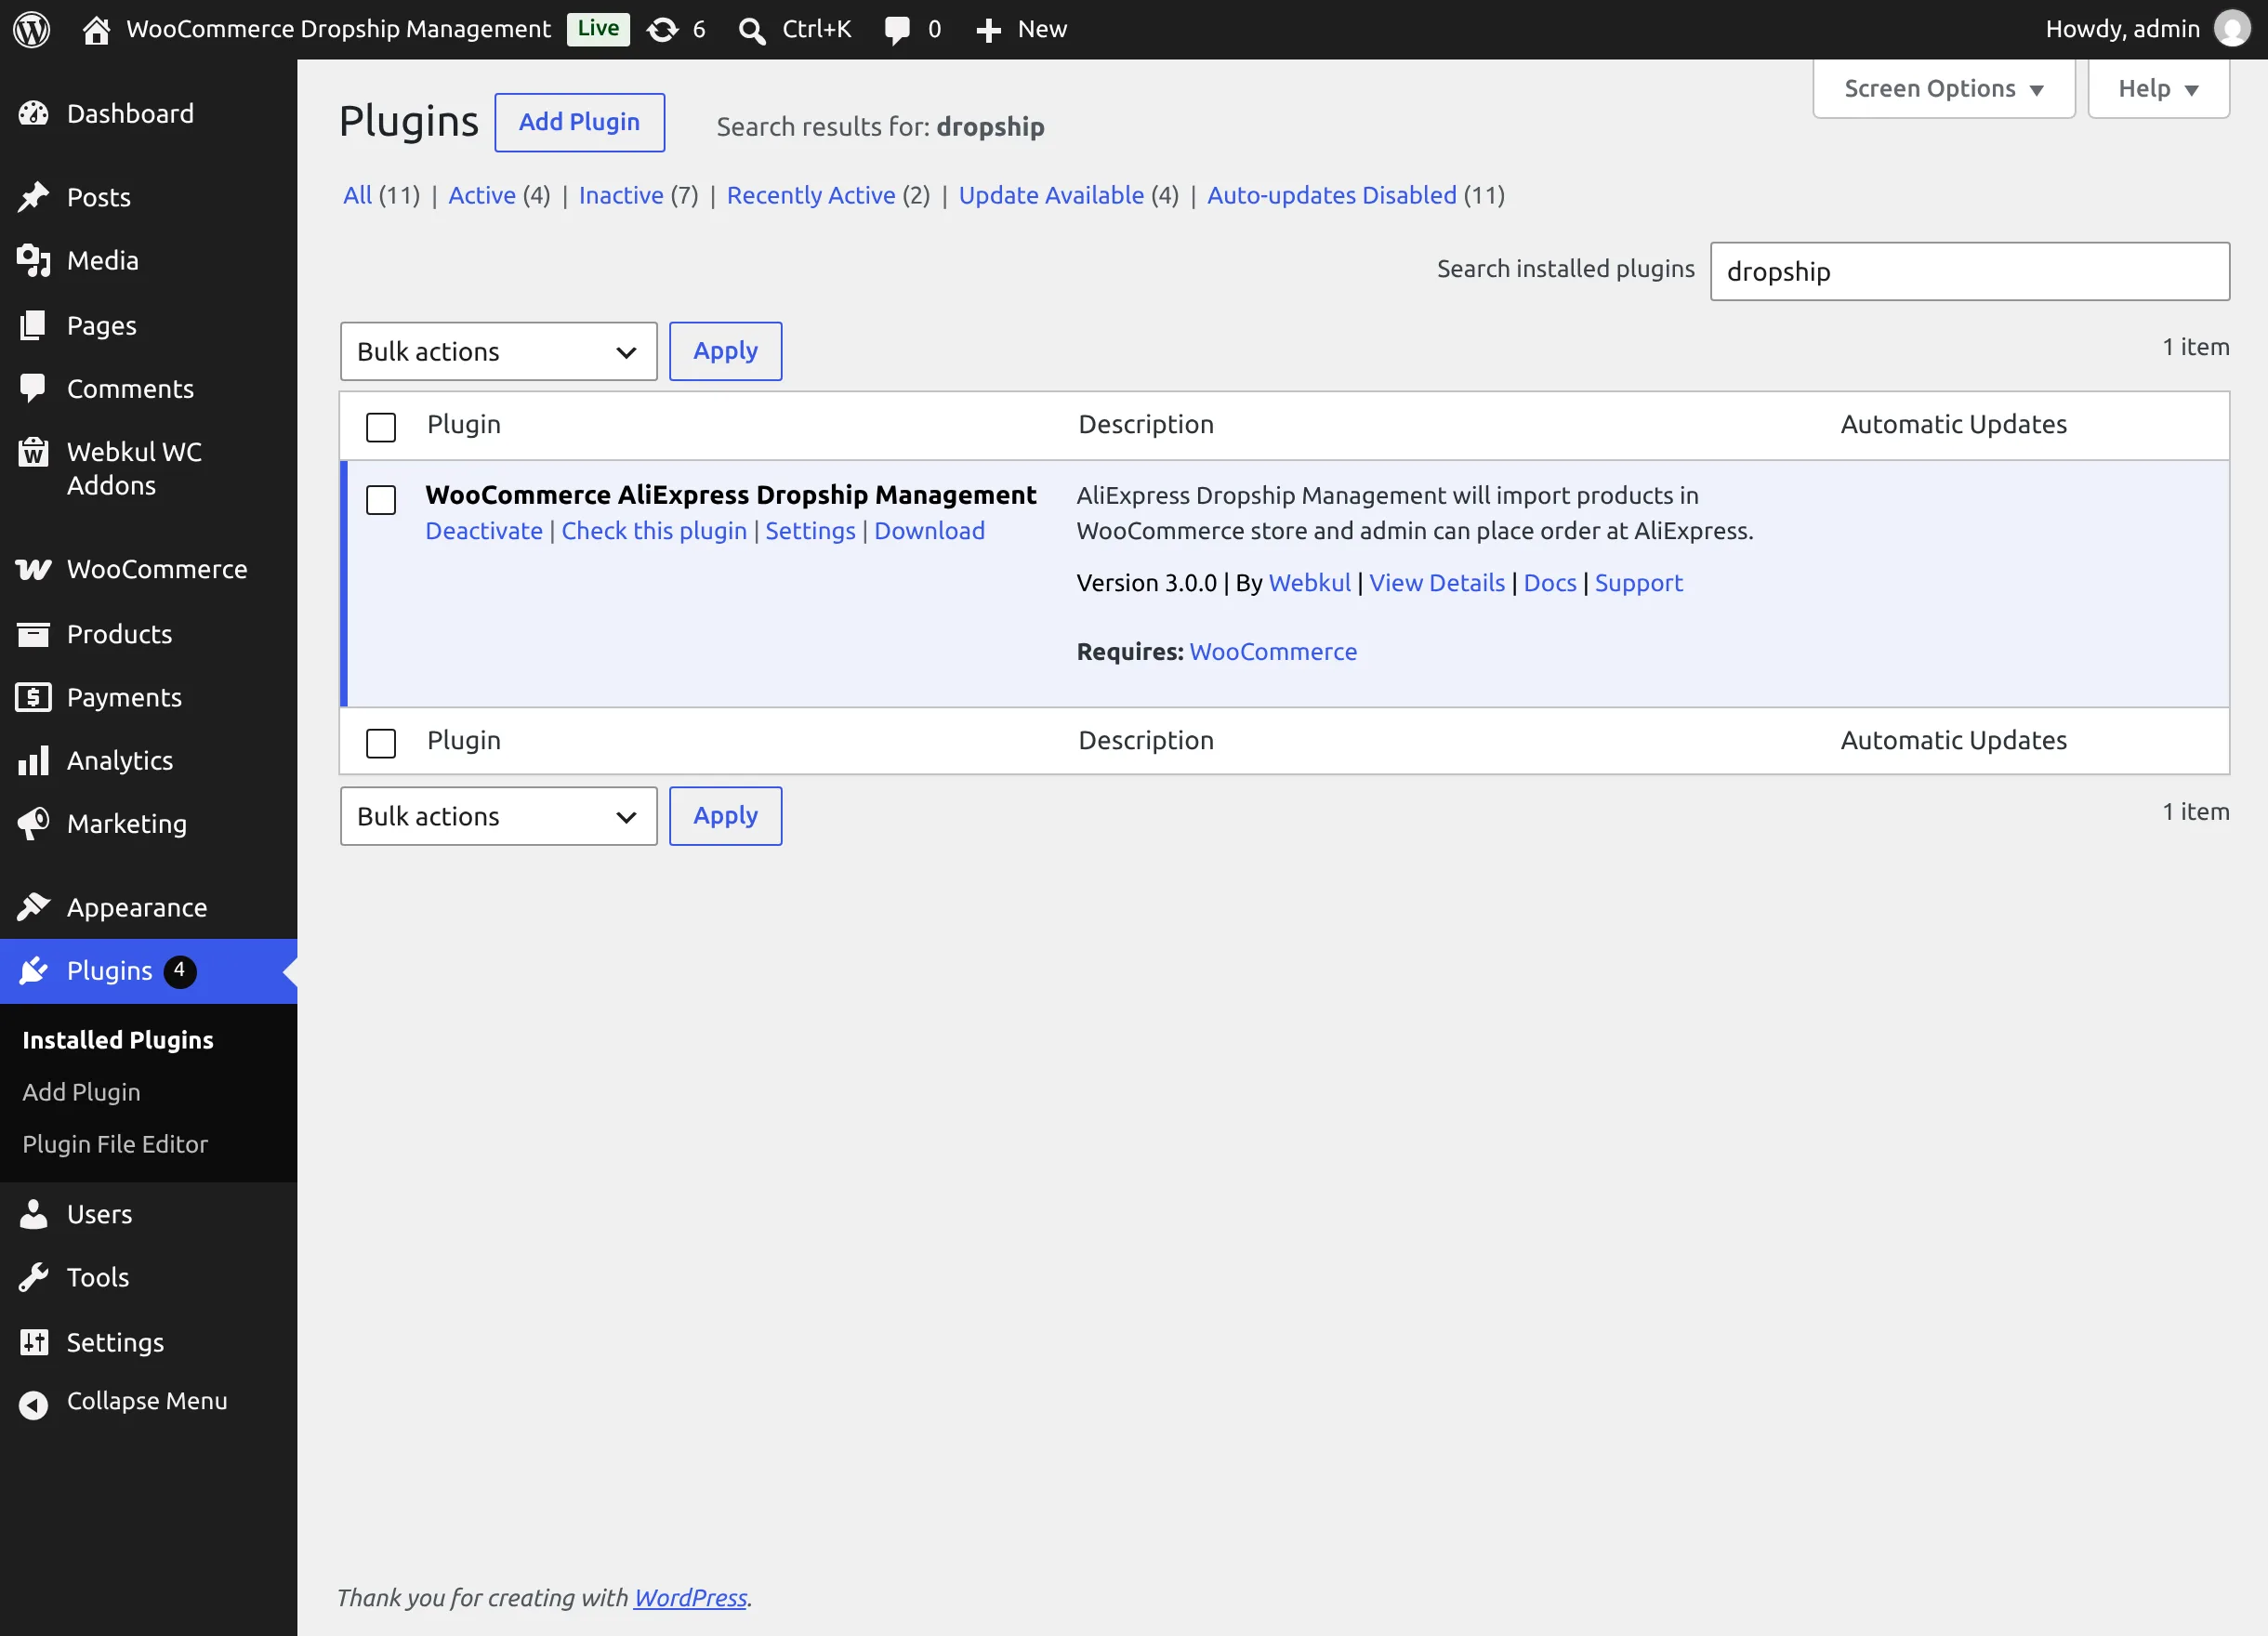
Task: Click the plus New icon
Action: coord(988,30)
